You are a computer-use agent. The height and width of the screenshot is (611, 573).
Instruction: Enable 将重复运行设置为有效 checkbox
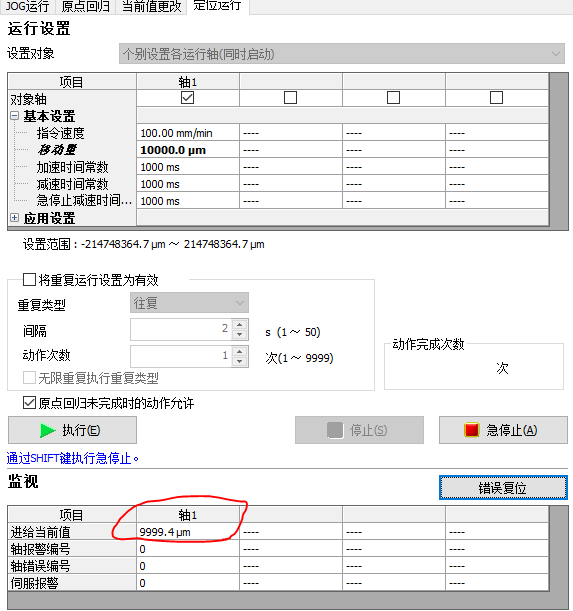coord(29,280)
